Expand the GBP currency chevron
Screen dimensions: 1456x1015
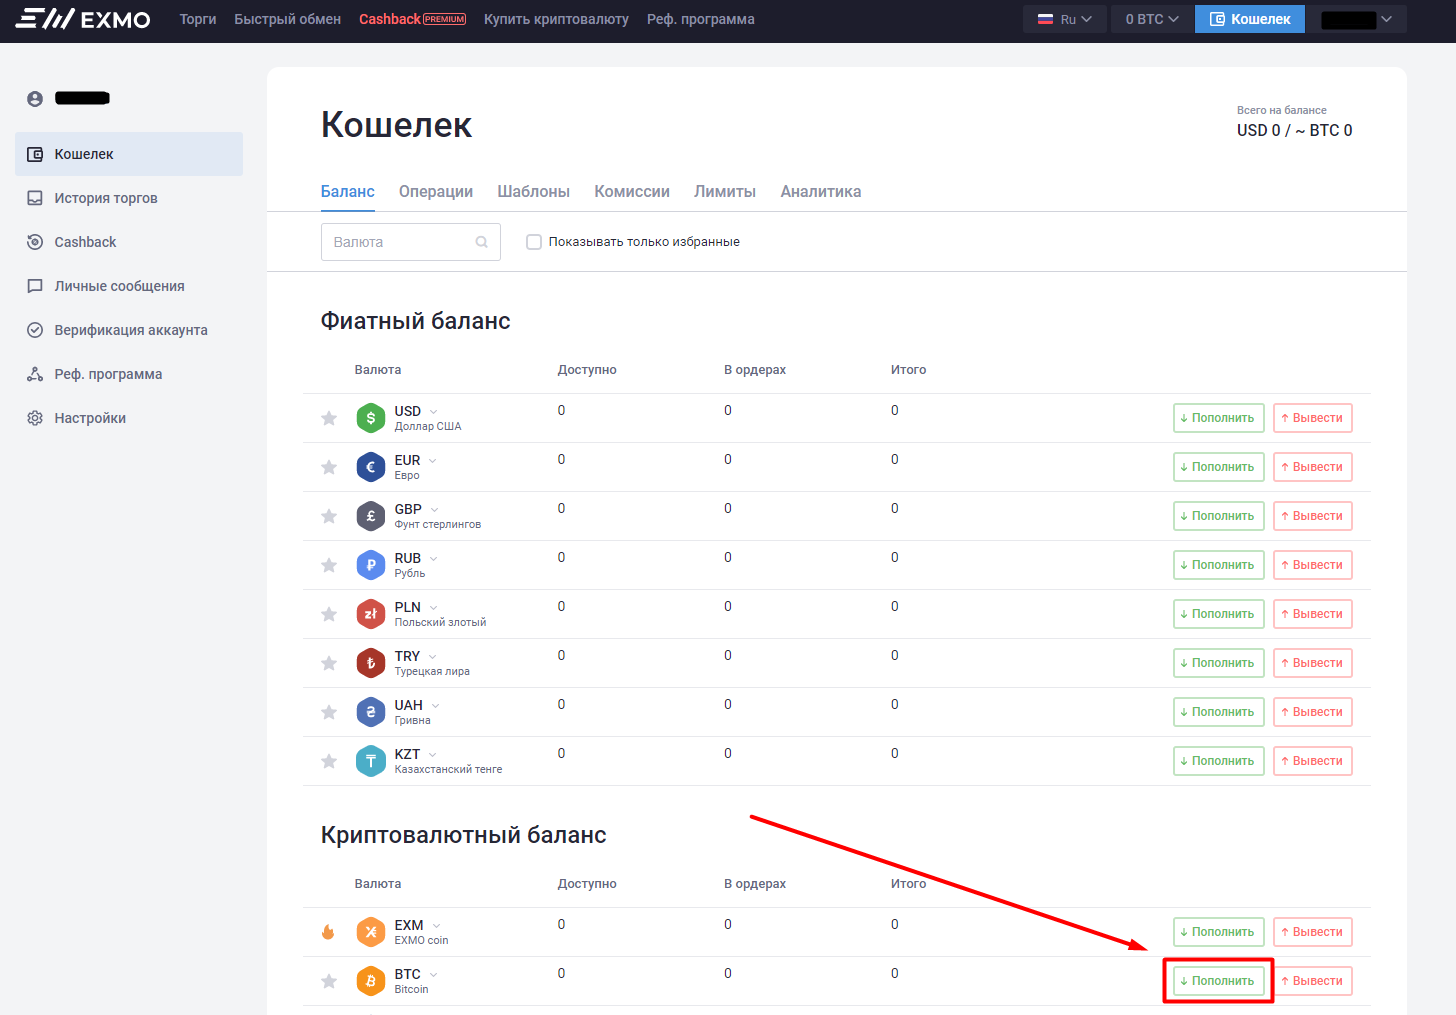[434, 509]
